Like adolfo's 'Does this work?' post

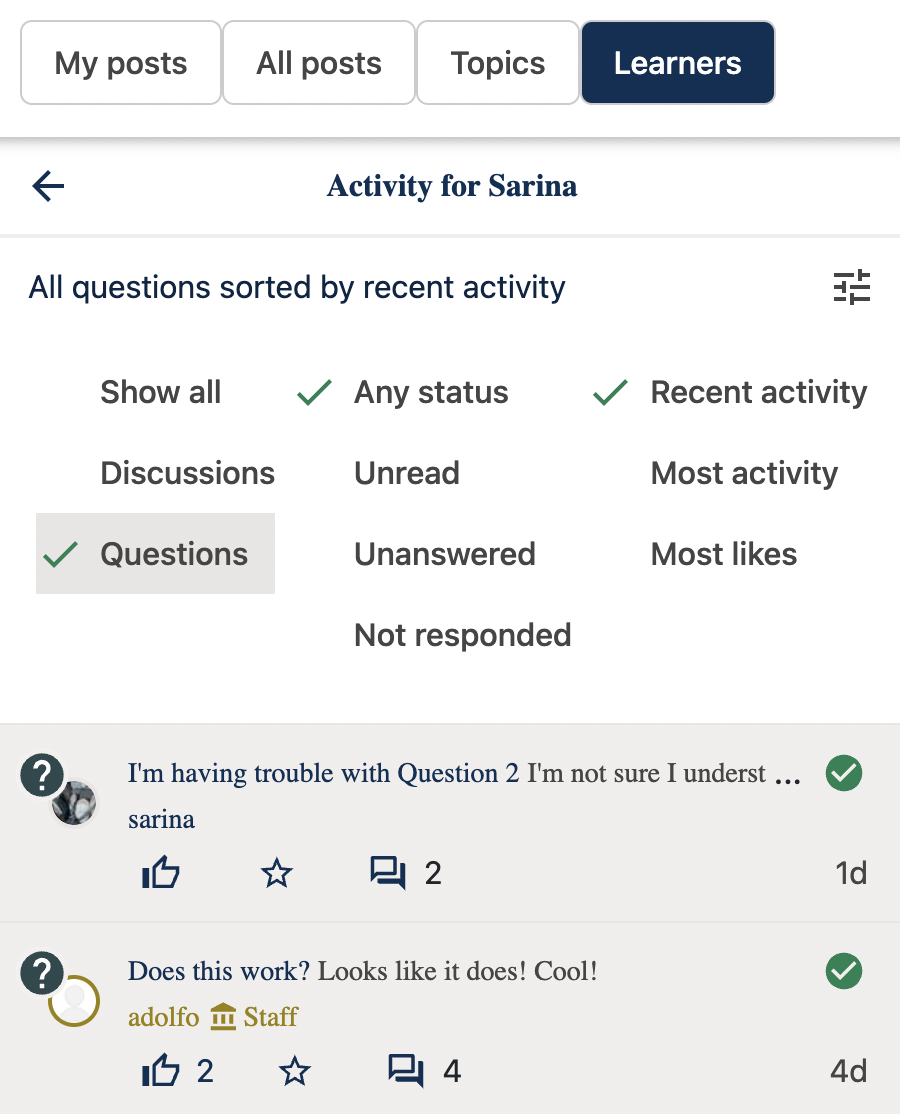[x=160, y=1072]
